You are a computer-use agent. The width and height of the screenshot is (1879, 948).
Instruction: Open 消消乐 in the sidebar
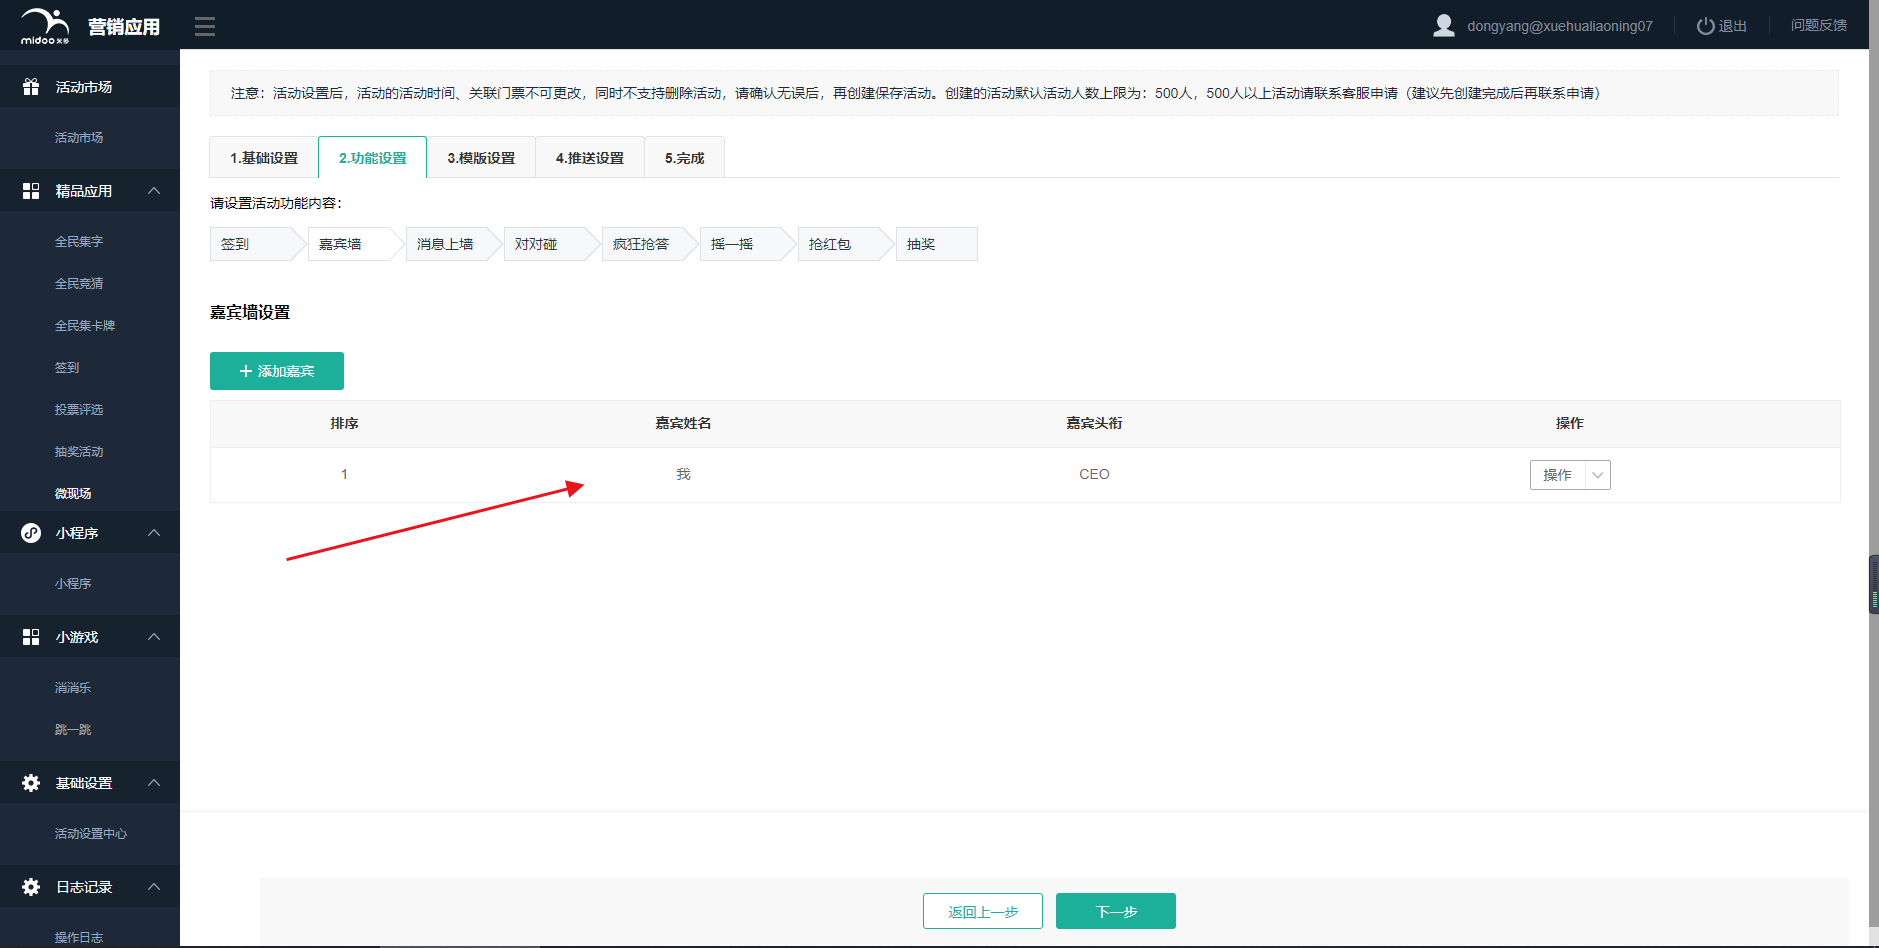(x=73, y=687)
